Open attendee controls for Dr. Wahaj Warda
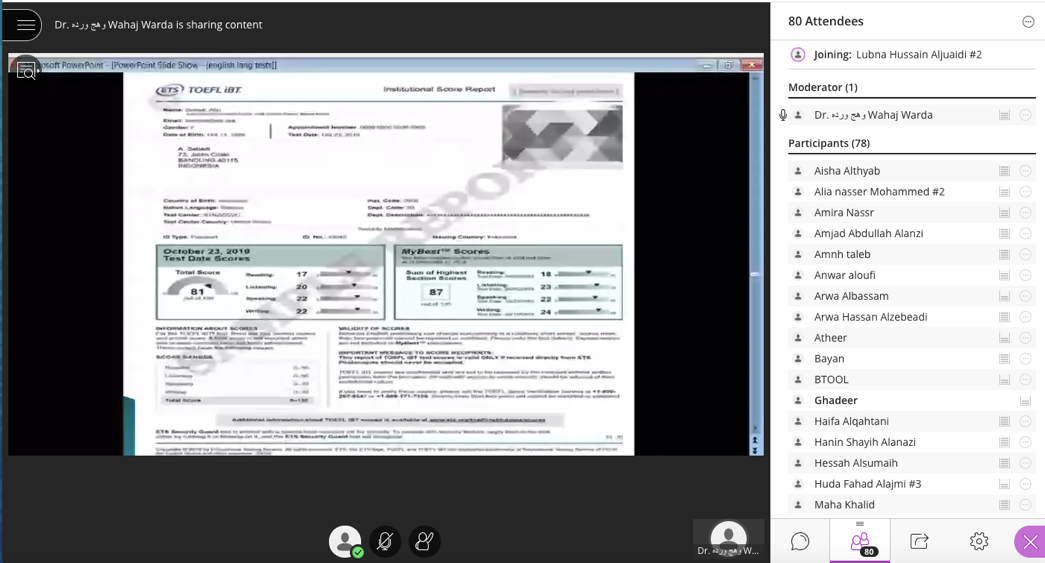1045x563 pixels. (x=1025, y=115)
